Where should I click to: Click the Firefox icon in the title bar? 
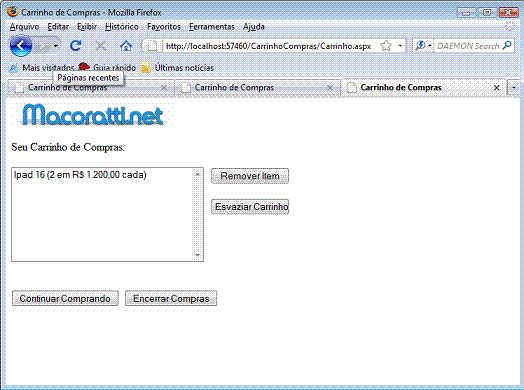click(x=13, y=12)
